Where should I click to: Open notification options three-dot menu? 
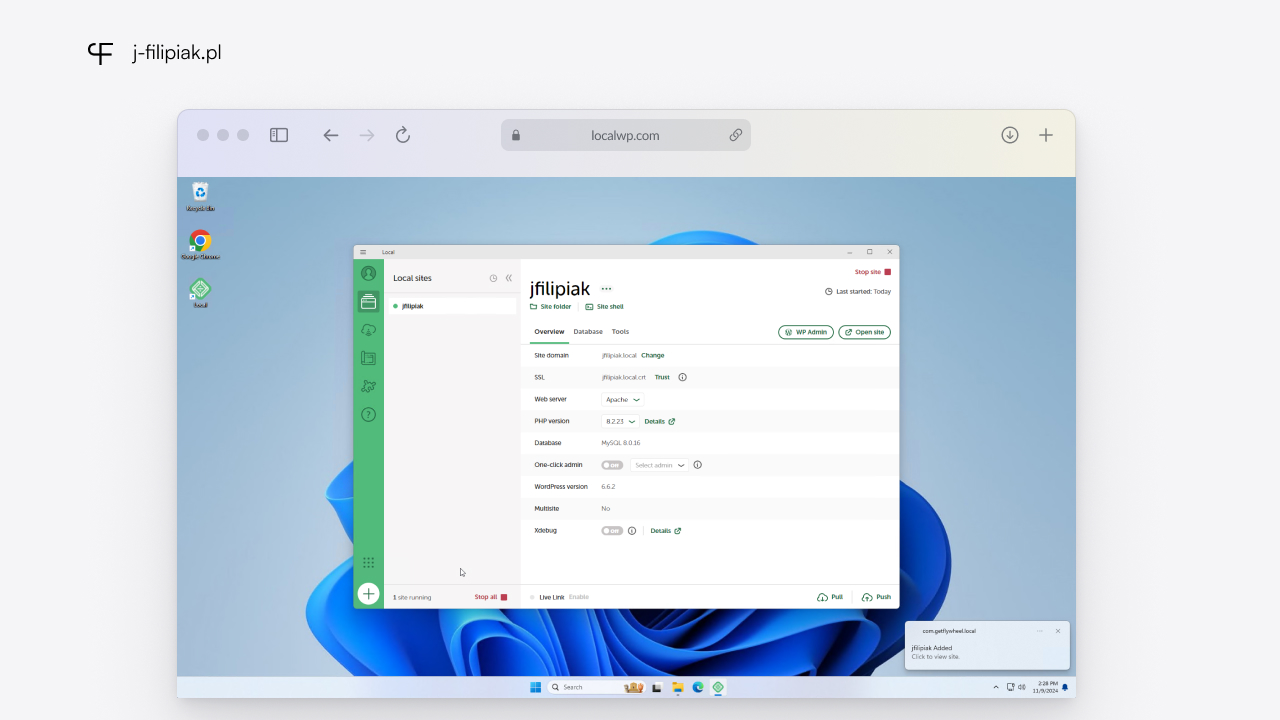(1040, 631)
